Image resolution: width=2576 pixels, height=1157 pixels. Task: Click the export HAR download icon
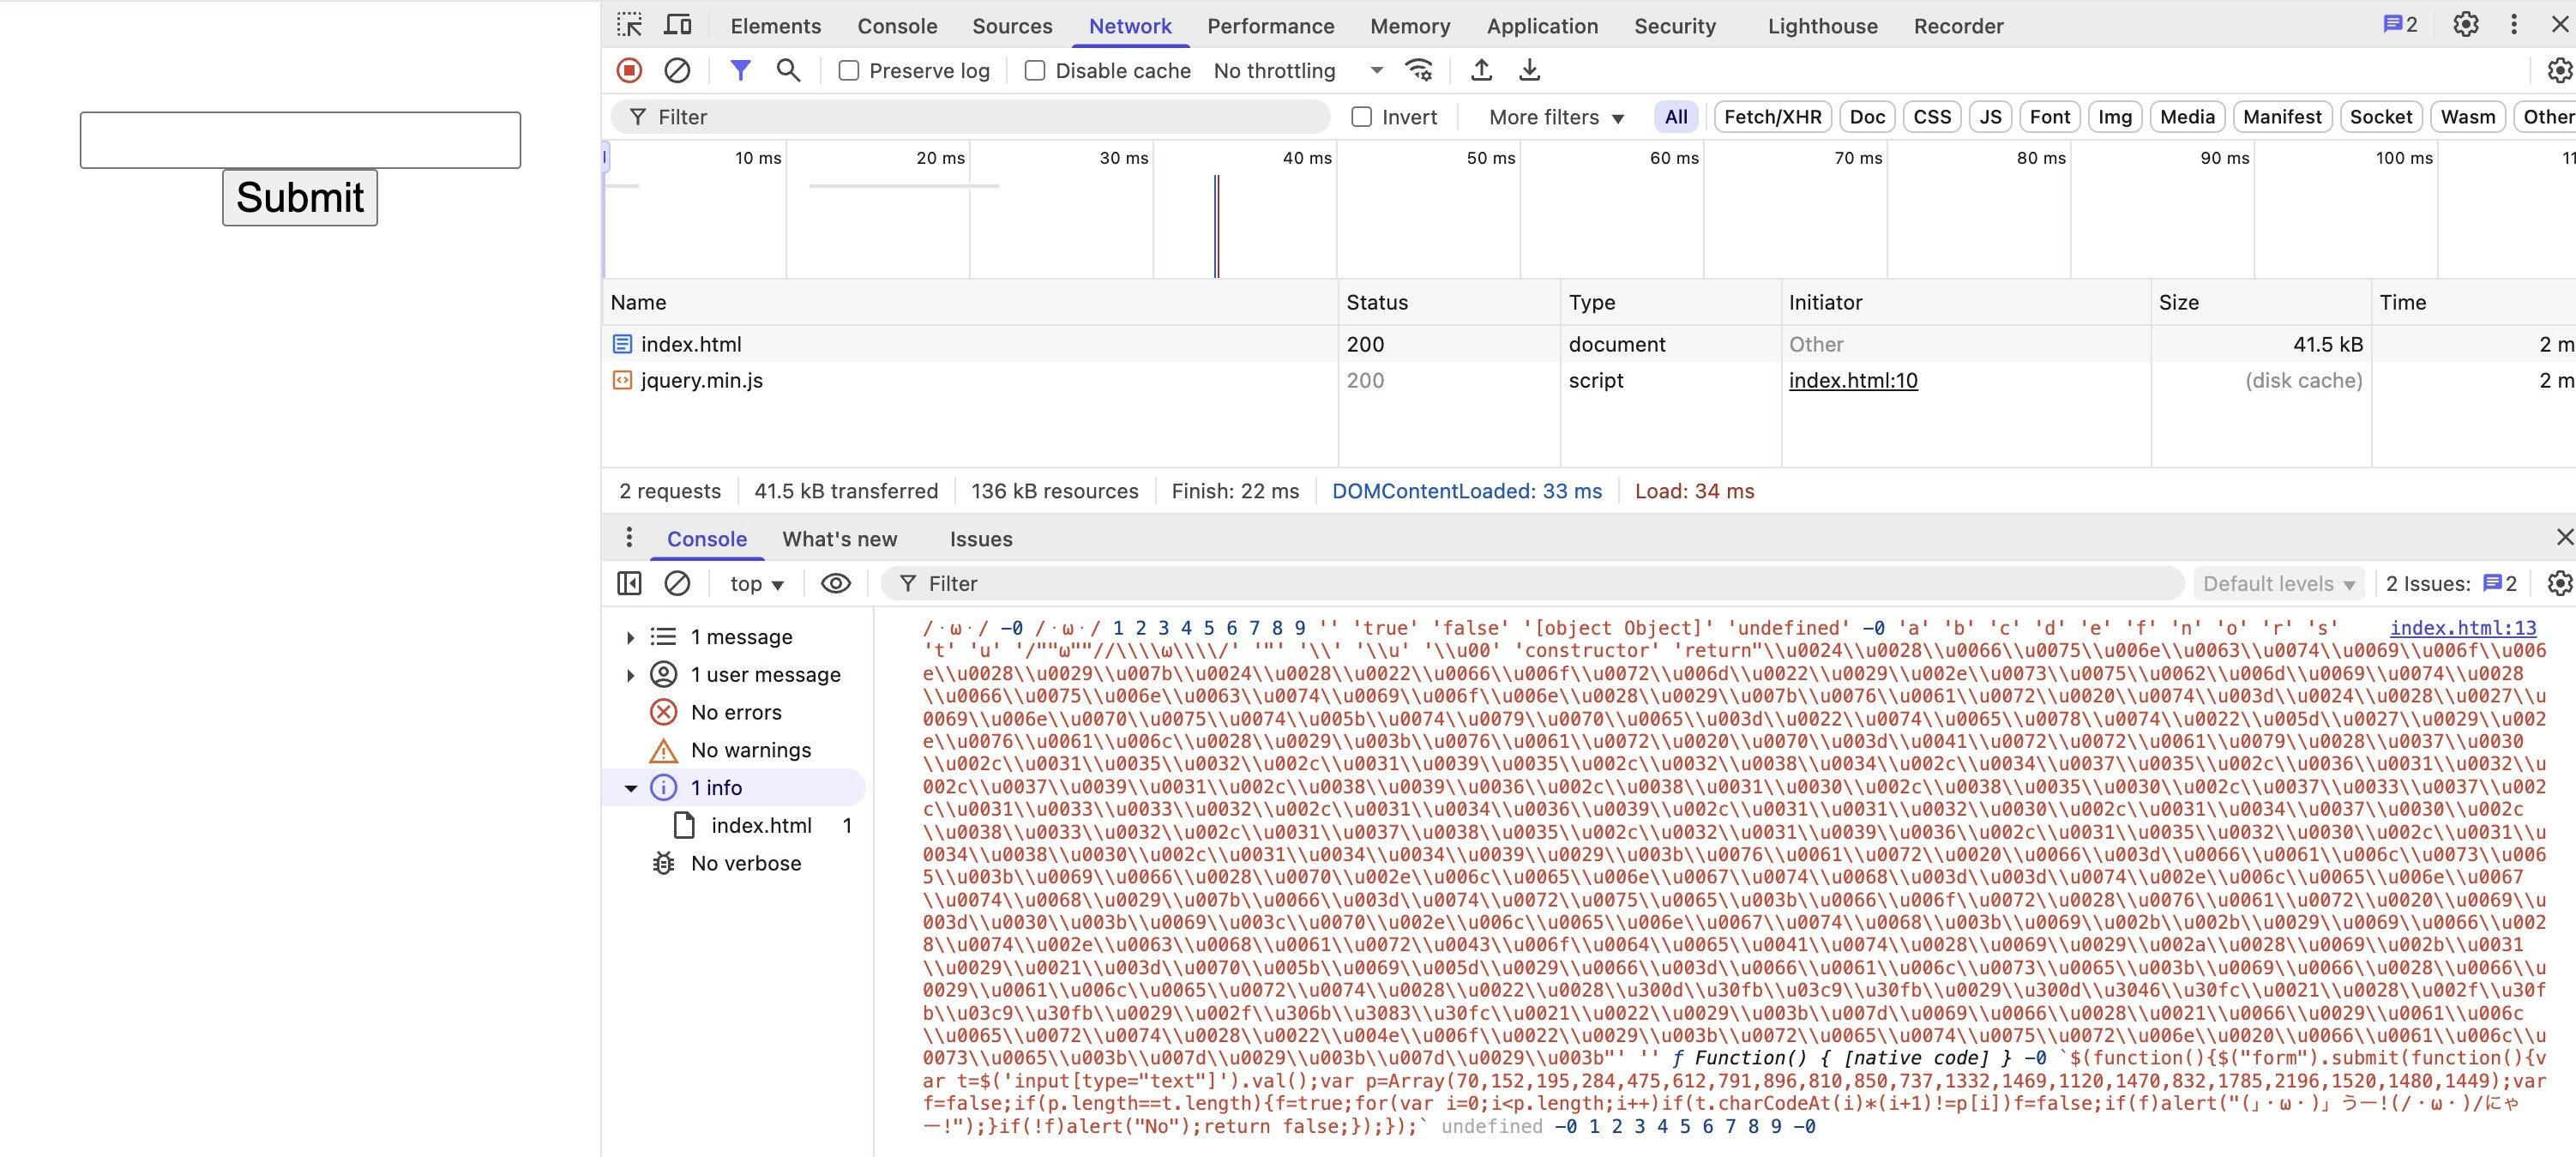(x=1529, y=70)
